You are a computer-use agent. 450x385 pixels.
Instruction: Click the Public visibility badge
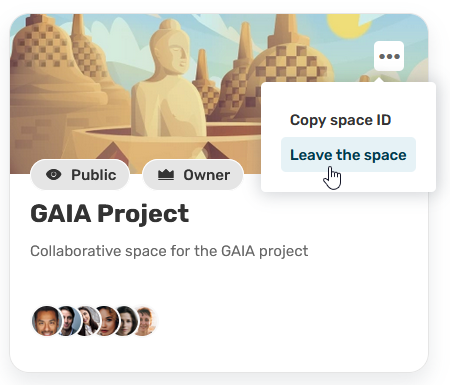80,175
